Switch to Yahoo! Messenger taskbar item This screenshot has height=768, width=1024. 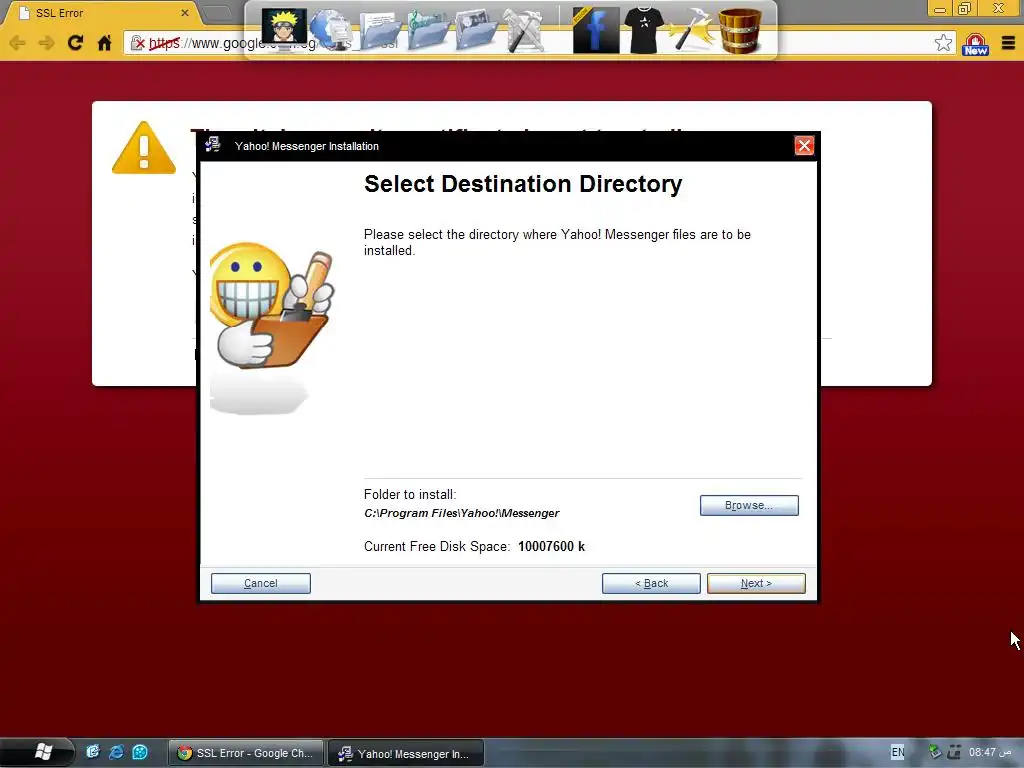pos(405,753)
